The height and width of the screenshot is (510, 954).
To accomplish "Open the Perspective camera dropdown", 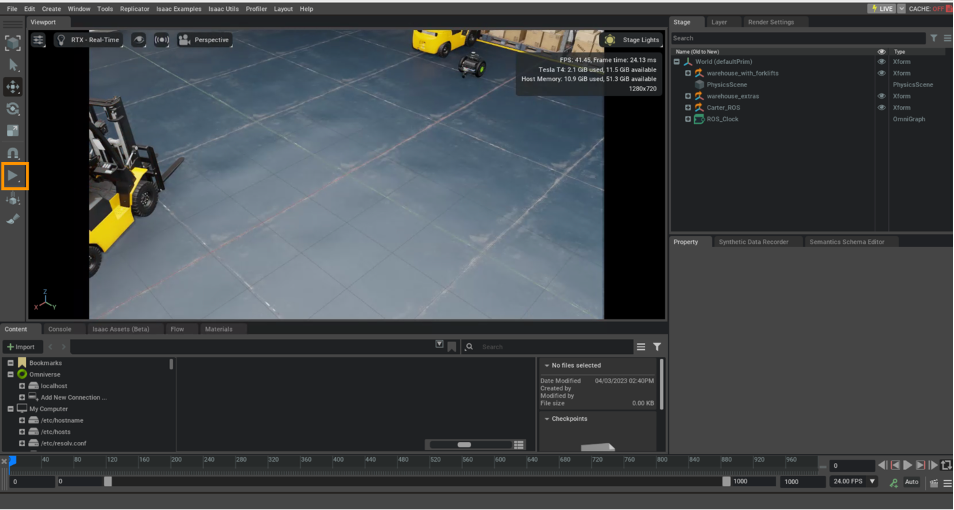I will (x=205, y=40).
